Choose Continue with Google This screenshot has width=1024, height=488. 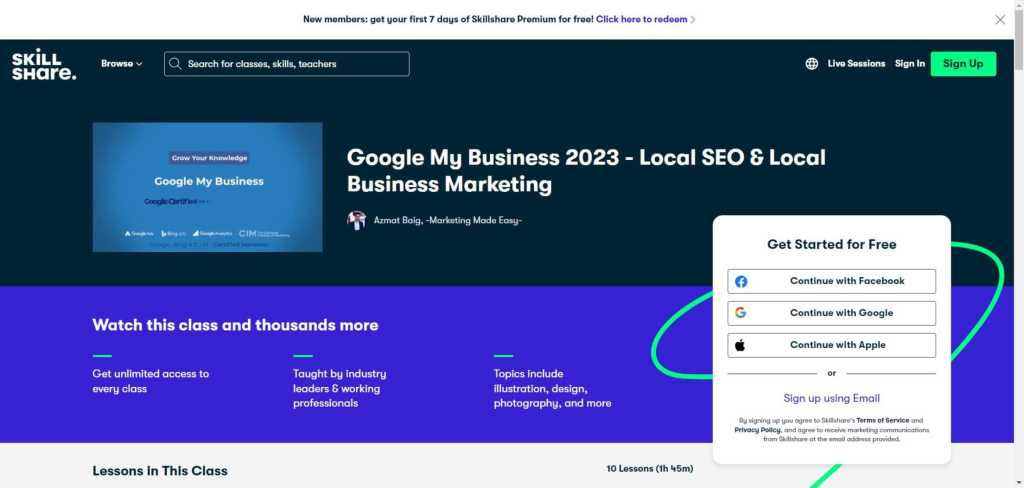tap(841, 313)
